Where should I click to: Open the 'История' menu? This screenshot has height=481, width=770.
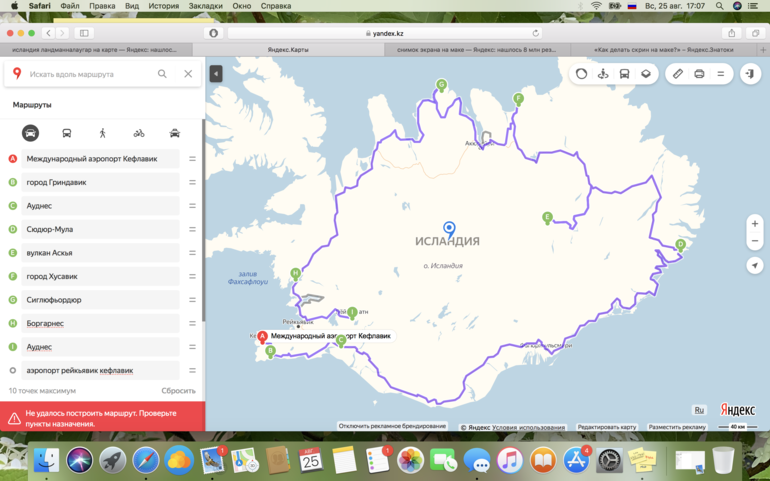click(164, 6)
